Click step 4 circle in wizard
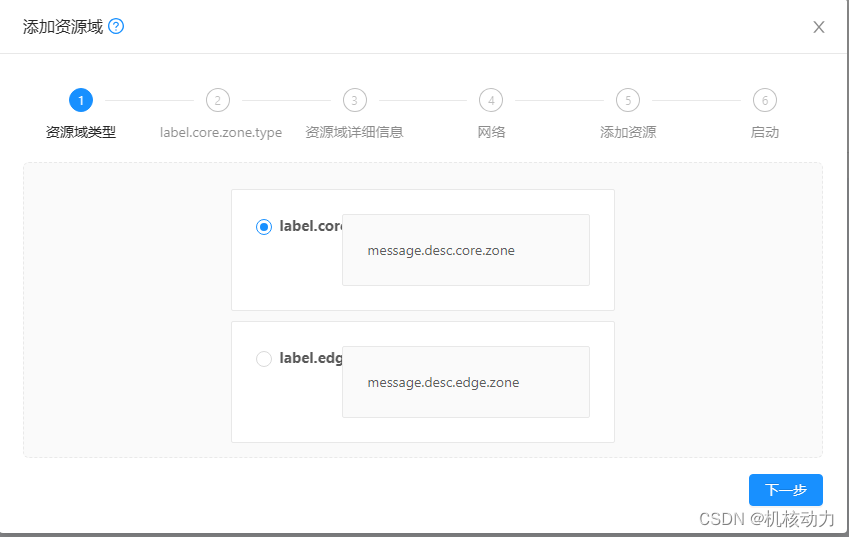The width and height of the screenshot is (849, 537). (491, 100)
